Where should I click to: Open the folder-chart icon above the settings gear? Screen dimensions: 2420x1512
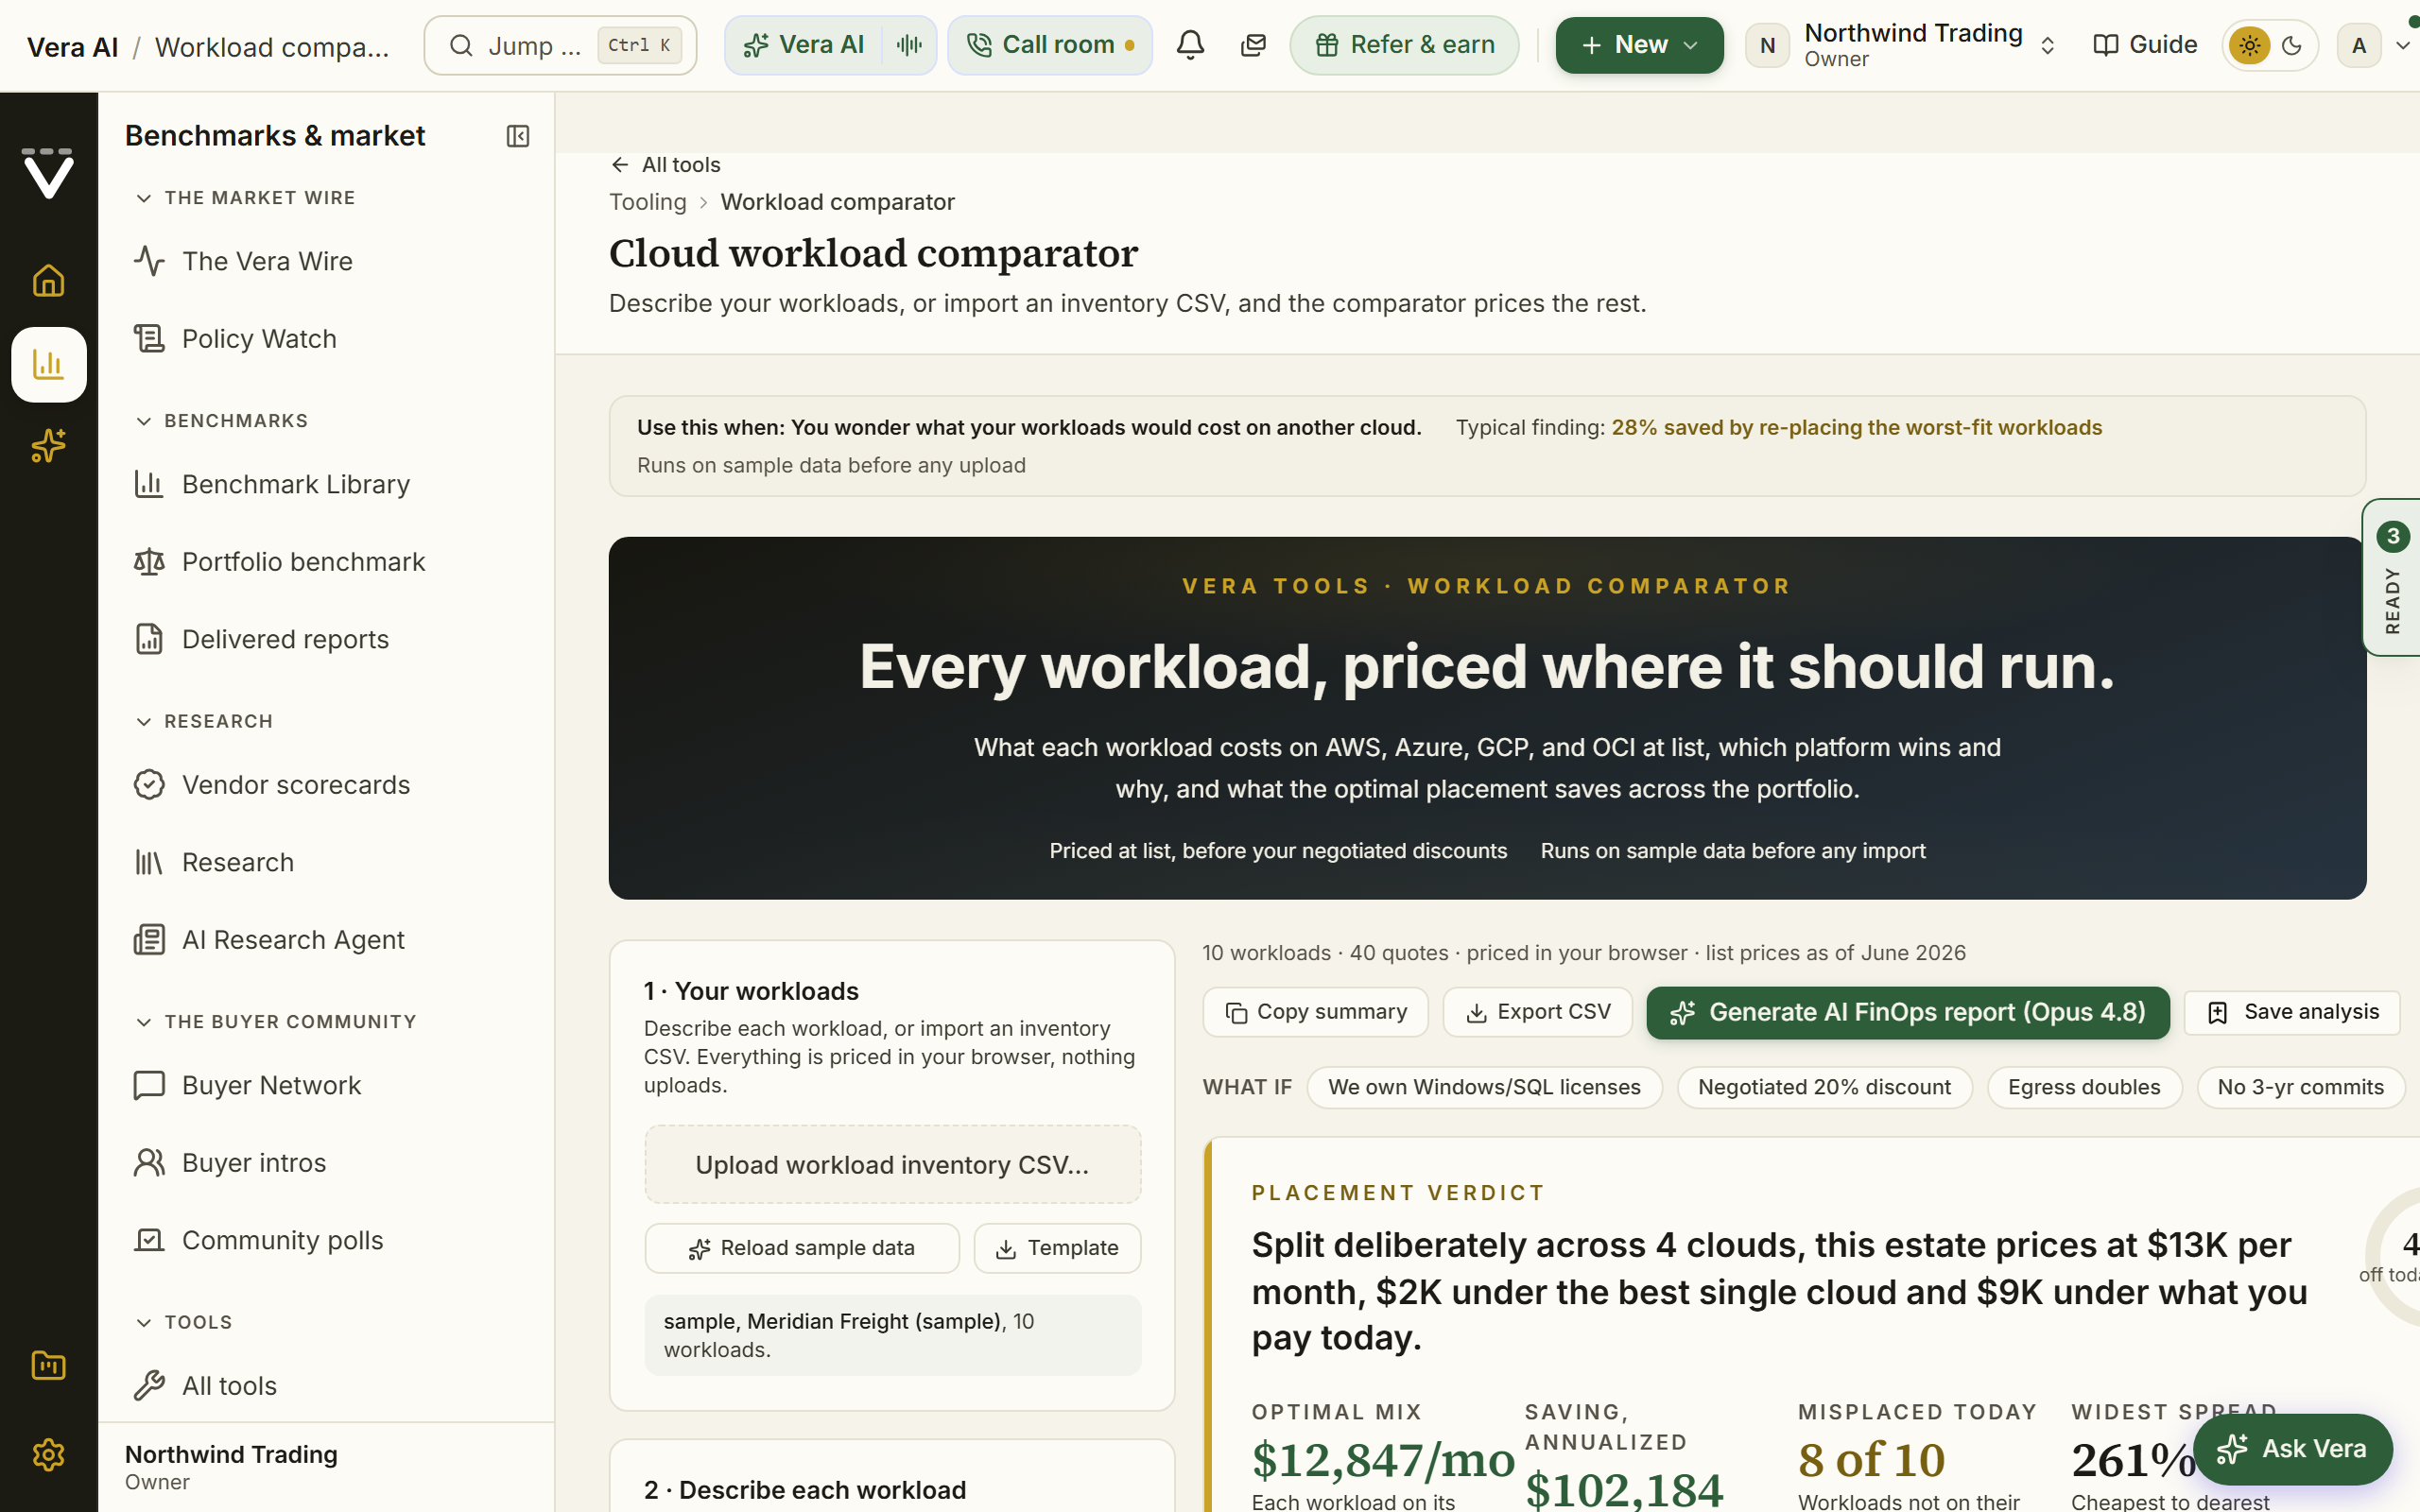pyautogui.click(x=48, y=1365)
